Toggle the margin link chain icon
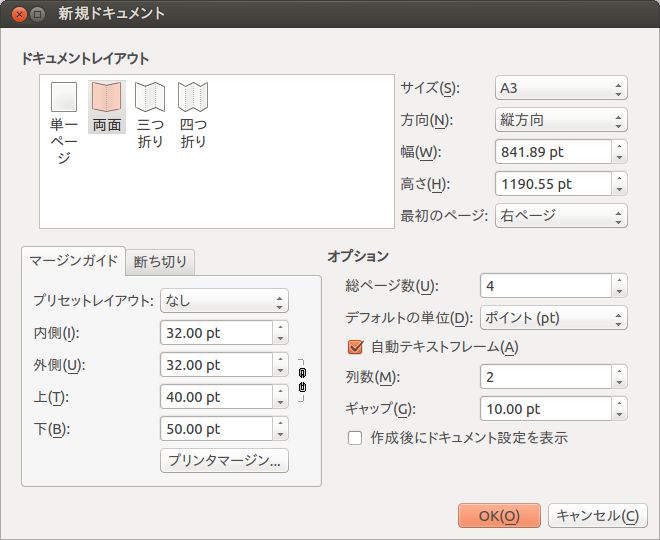 (302, 380)
